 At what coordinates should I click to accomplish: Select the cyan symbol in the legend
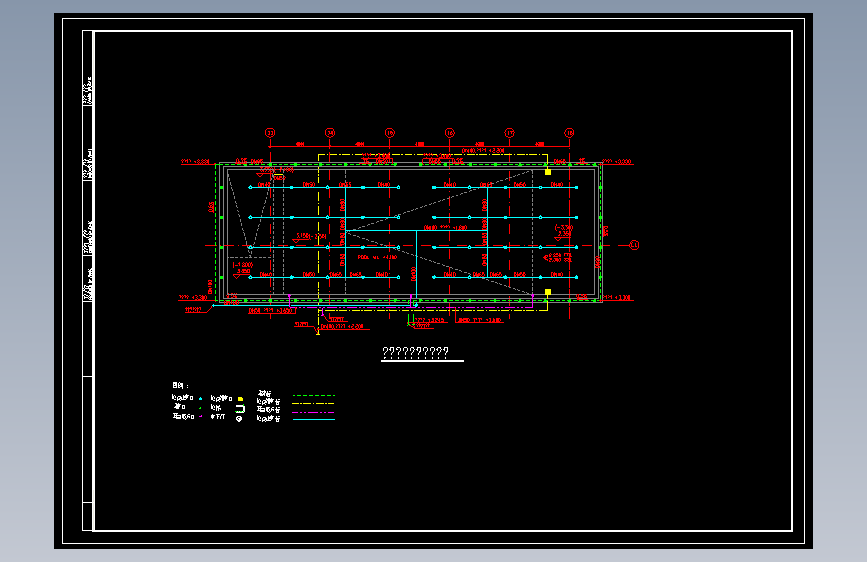coord(200,398)
